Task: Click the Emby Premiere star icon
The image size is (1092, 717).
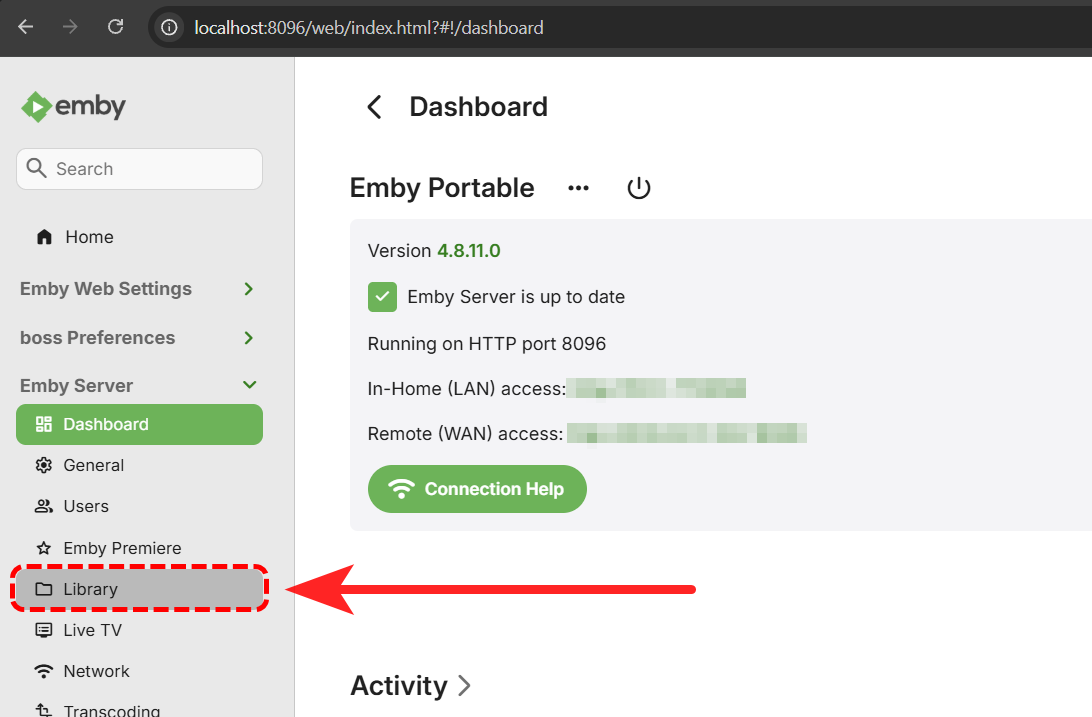Action: 45,548
